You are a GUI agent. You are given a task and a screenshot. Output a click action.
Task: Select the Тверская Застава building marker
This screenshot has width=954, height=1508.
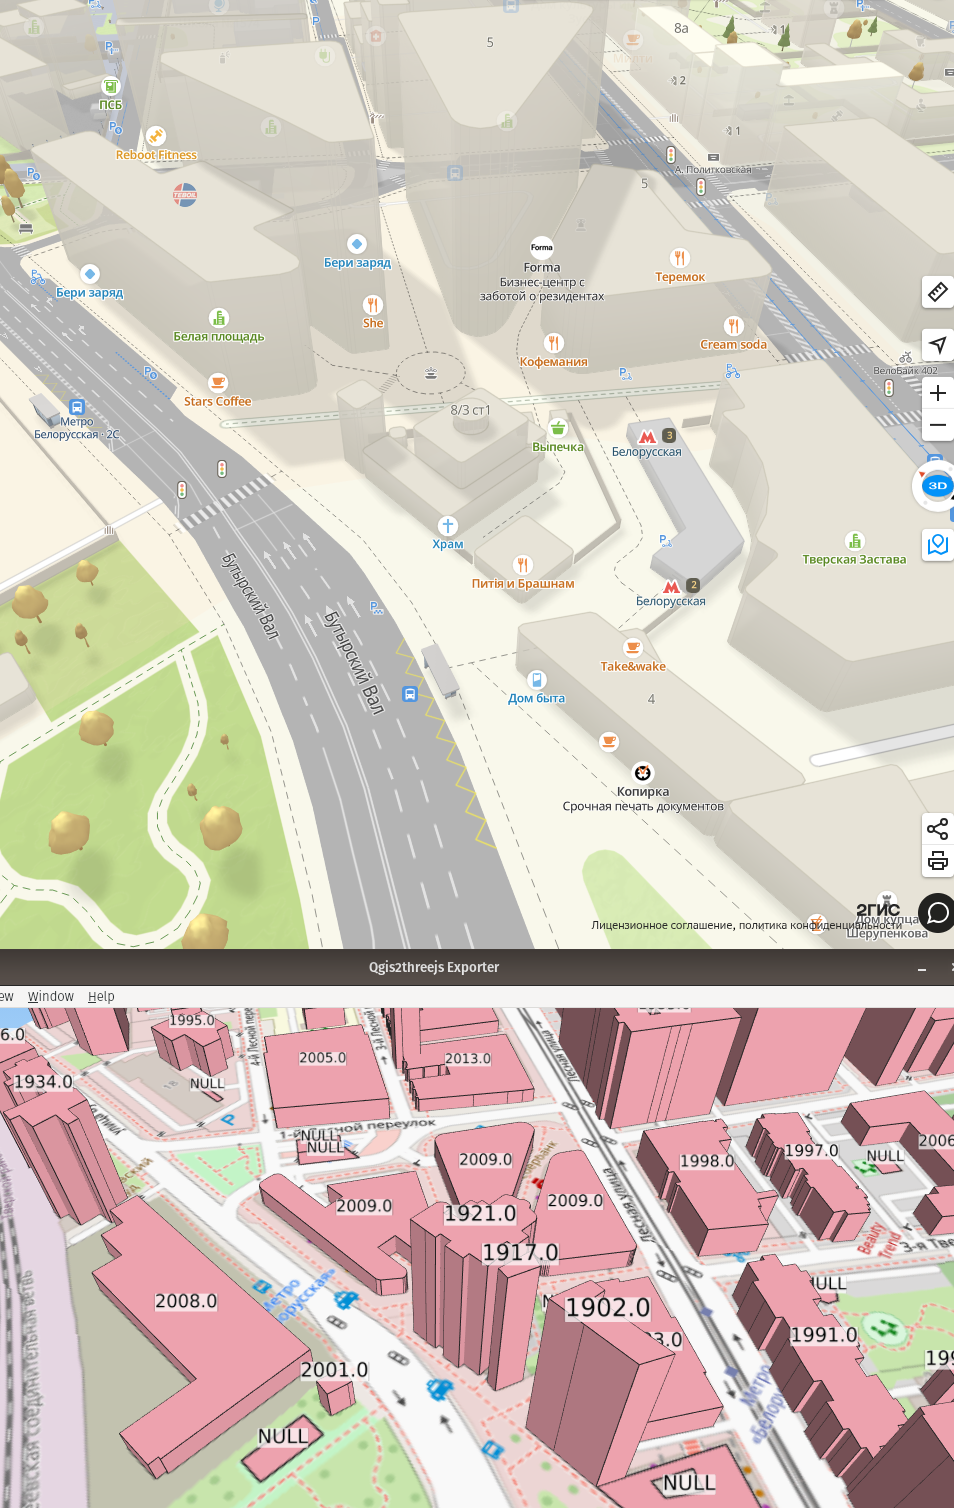click(x=854, y=541)
